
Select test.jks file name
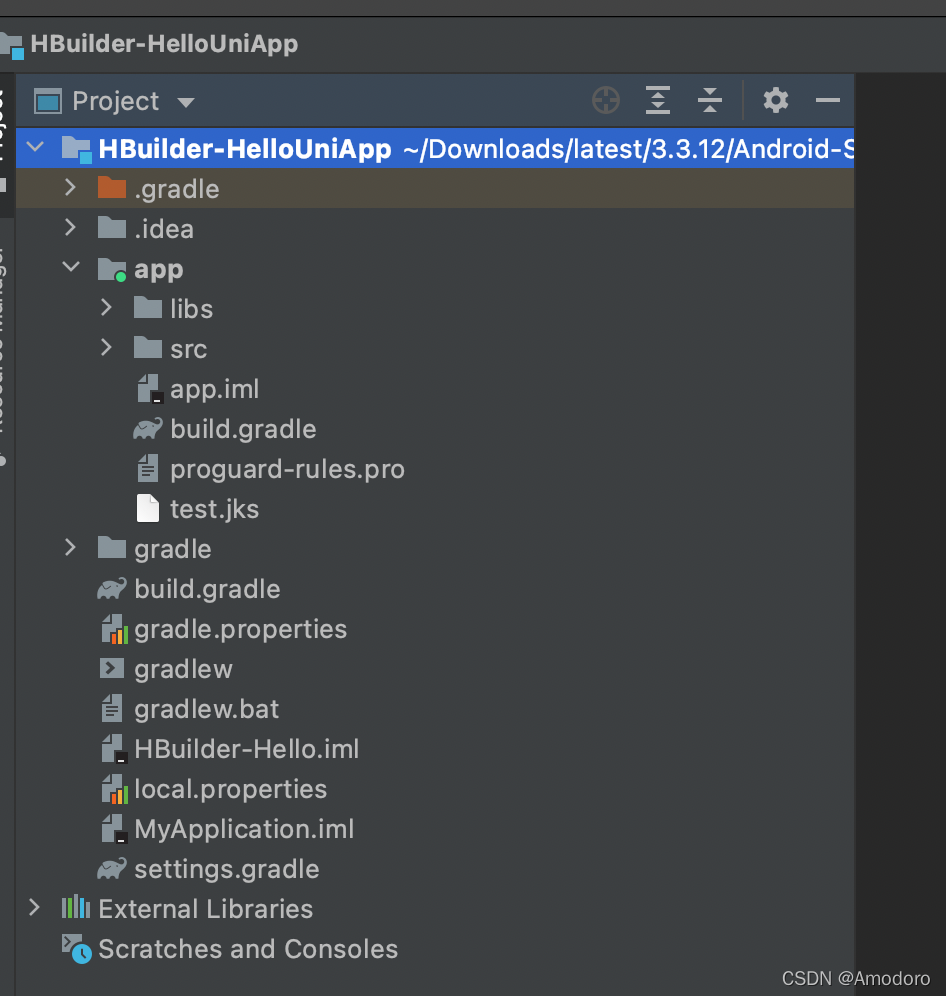coord(215,509)
